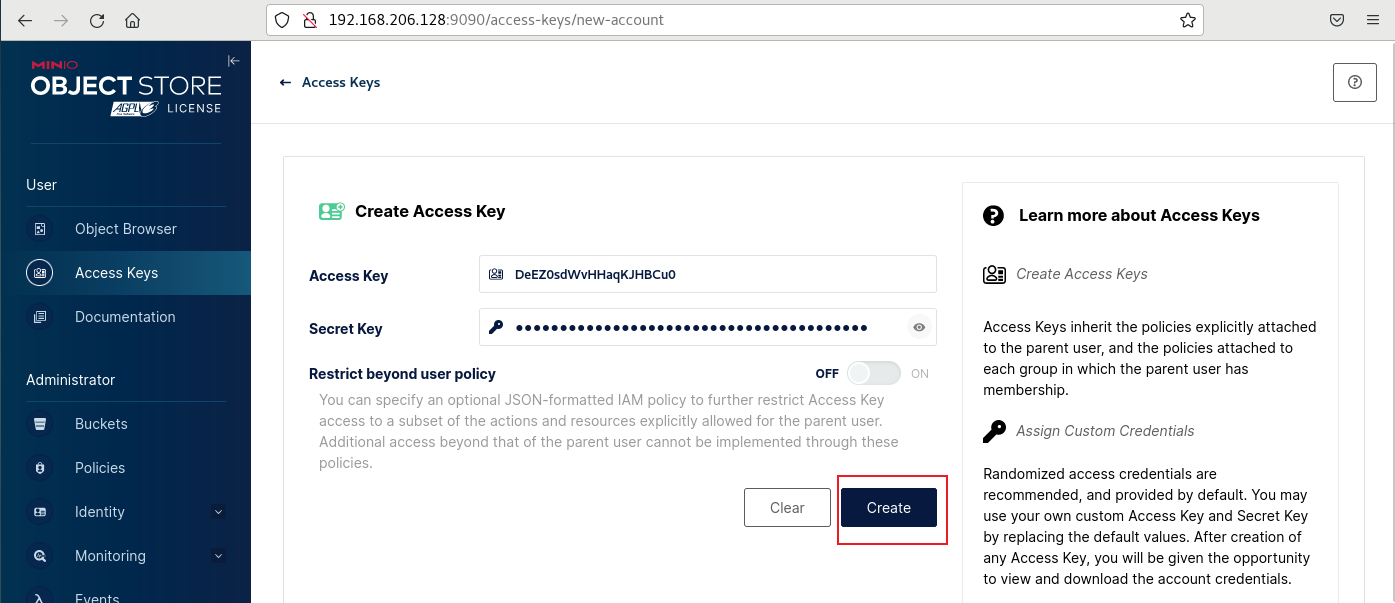This screenshot has height=603, width=1395.
Task: Show the secret key with eye icon
Action: (919, 327)
